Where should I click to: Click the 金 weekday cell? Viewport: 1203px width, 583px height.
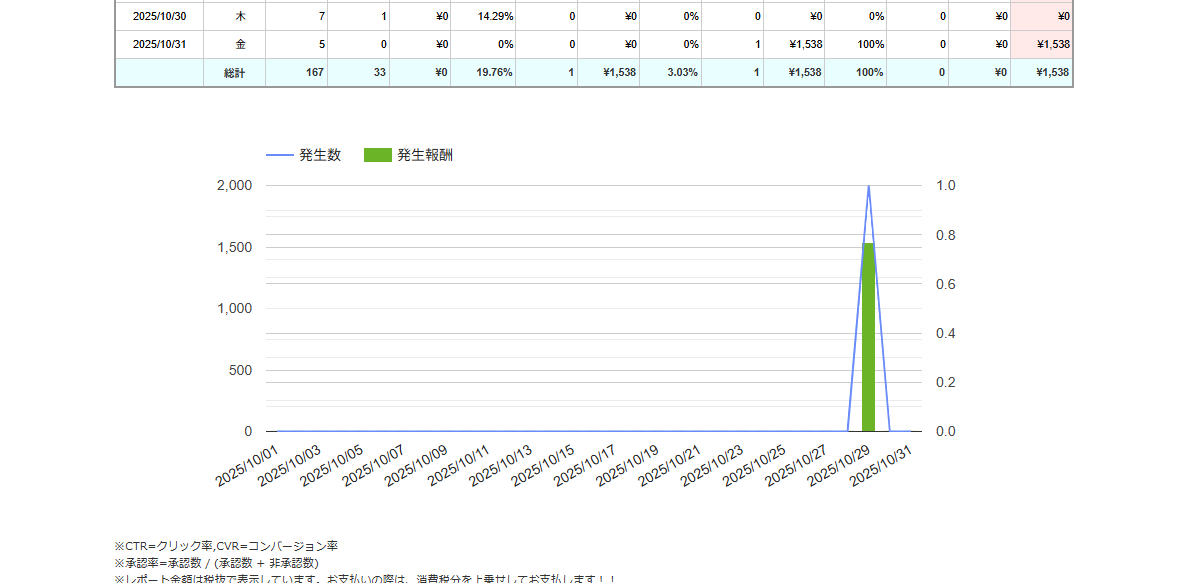click(240, 44)
